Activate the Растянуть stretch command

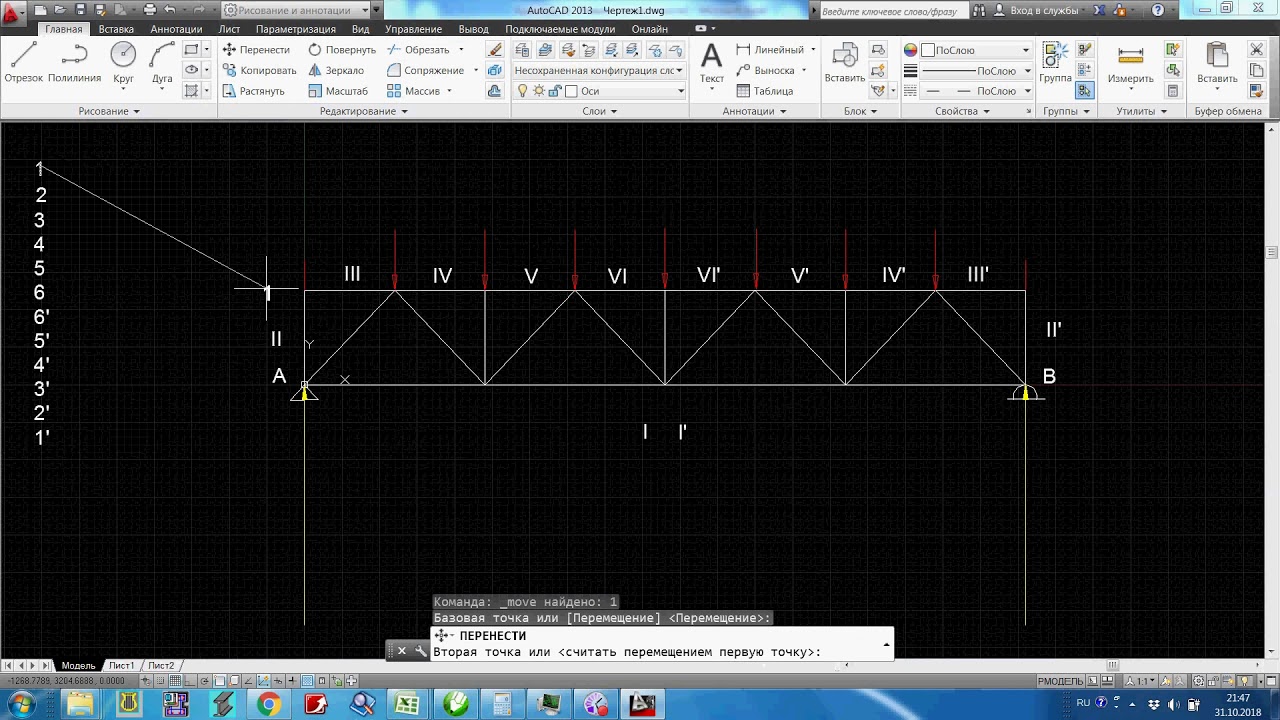253,91
